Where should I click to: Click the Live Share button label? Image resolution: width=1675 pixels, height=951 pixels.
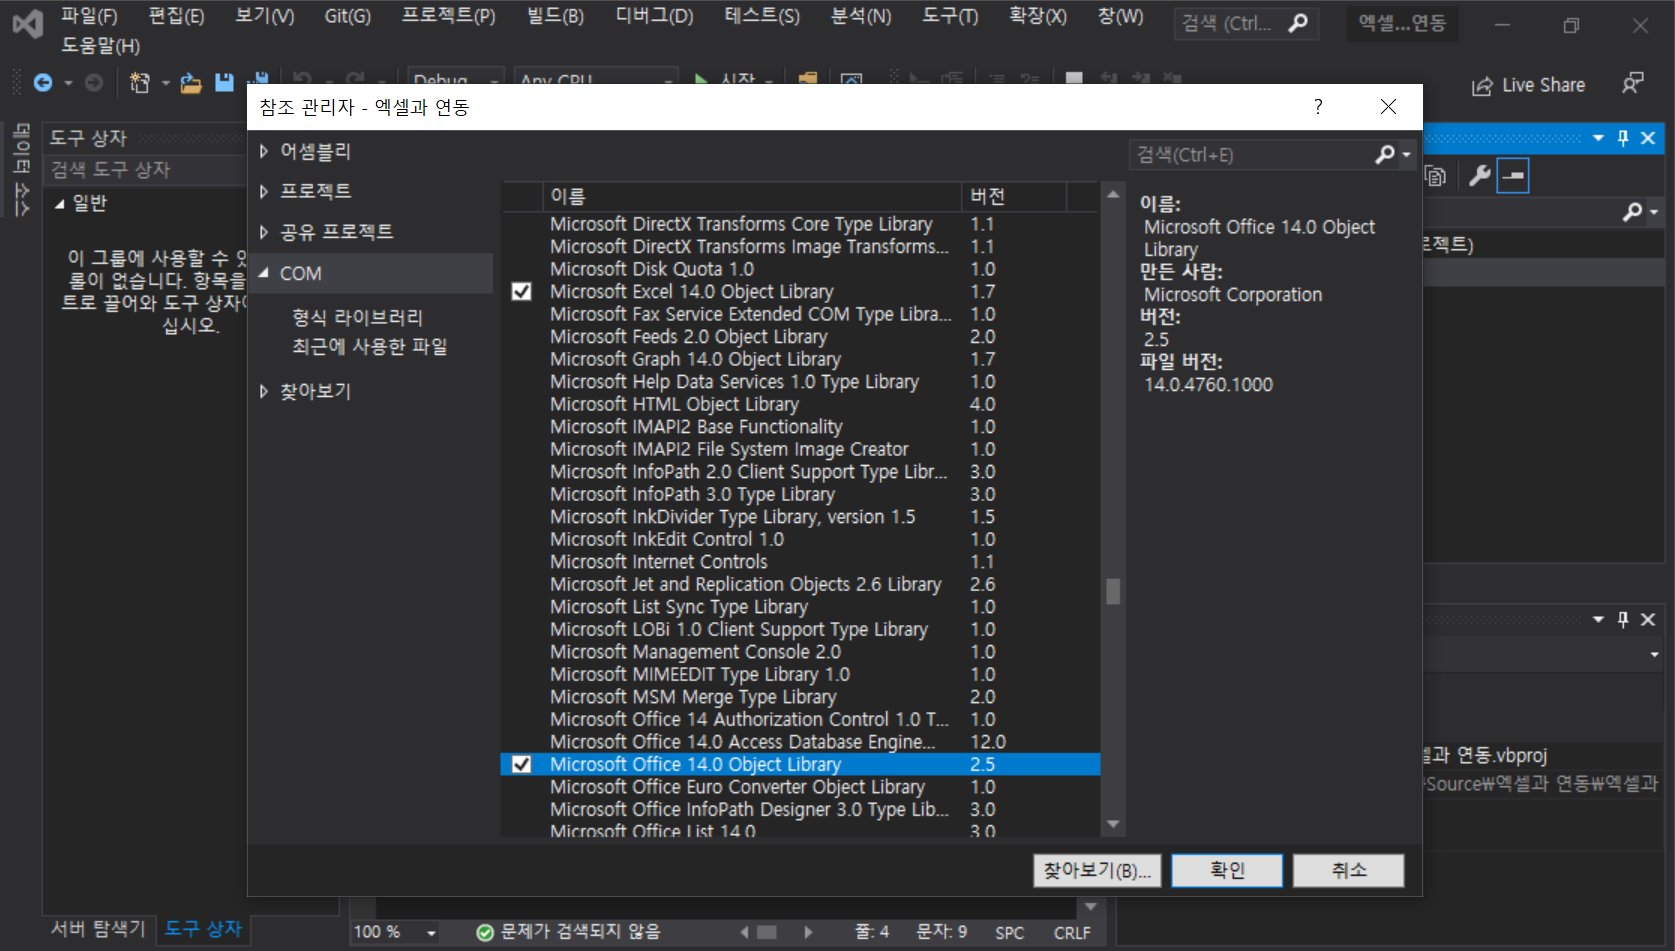[1543, 85]
